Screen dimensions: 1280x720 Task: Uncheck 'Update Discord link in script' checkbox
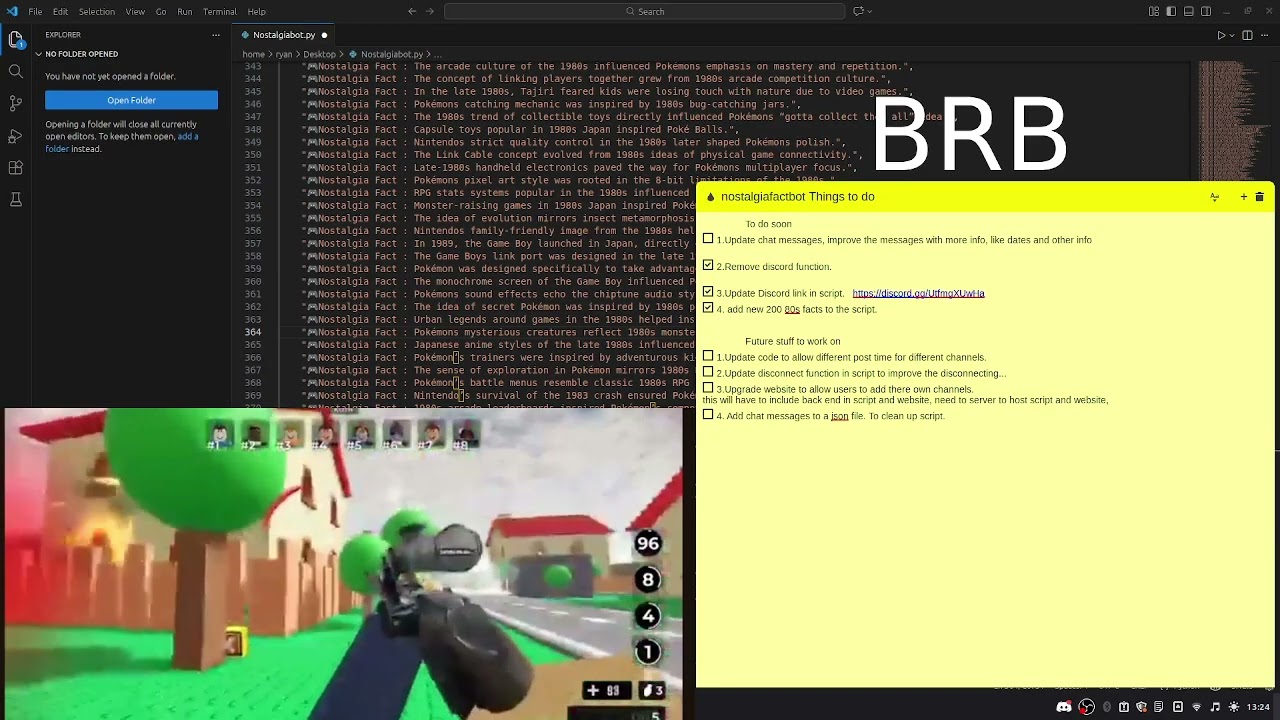(708, 292)
